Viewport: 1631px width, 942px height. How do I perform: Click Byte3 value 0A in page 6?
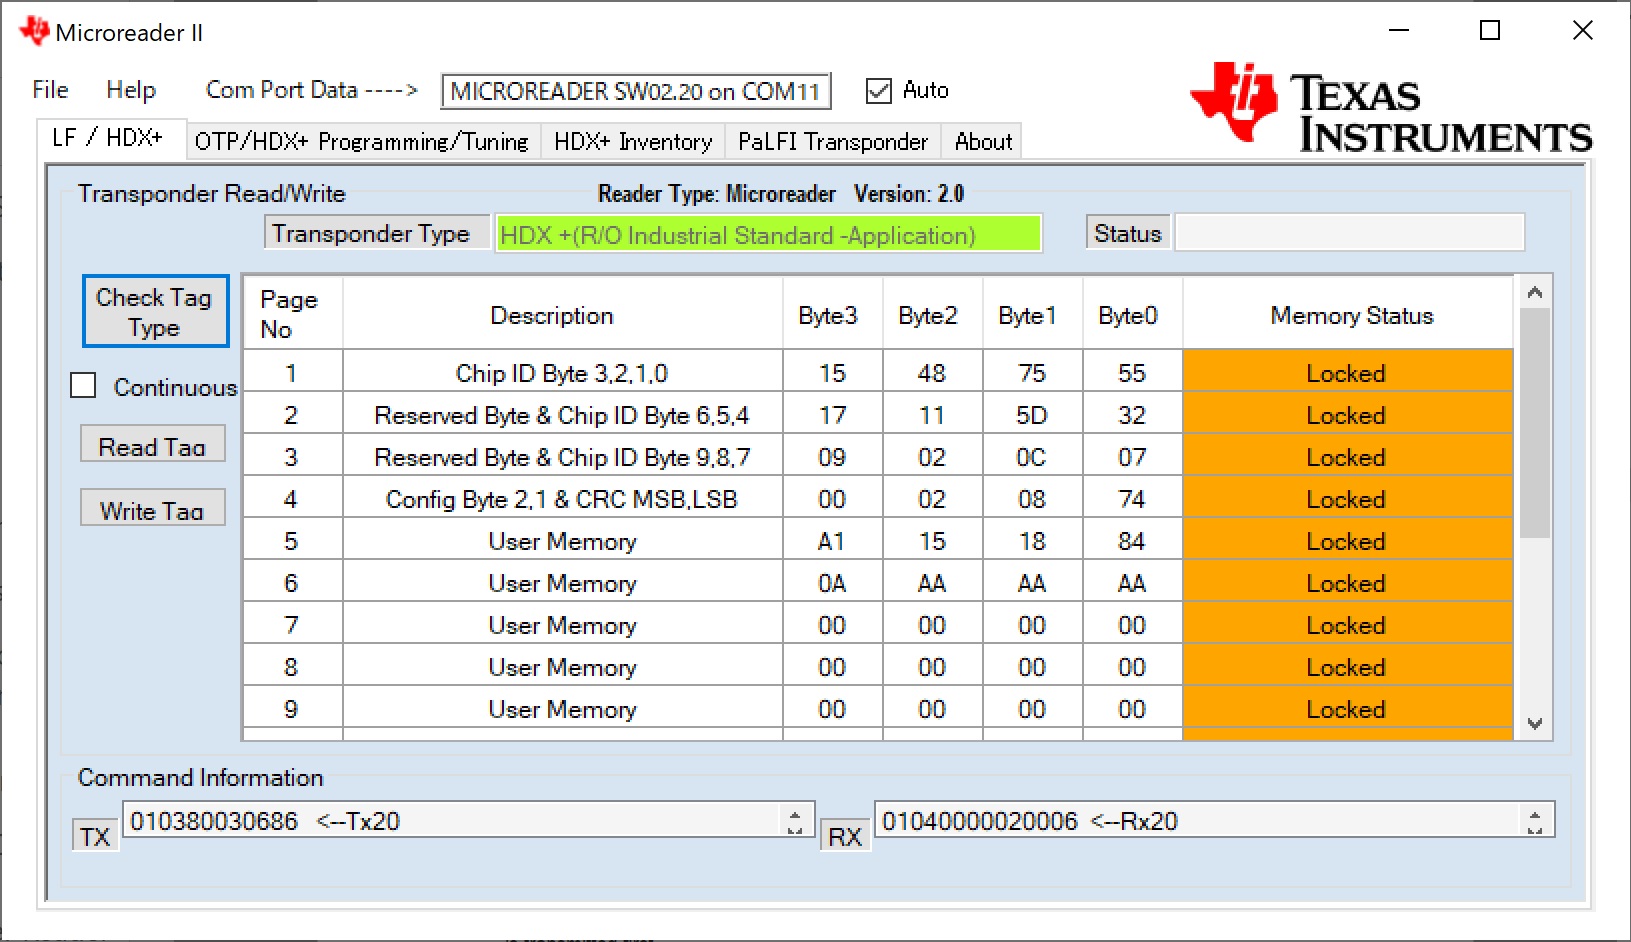832,583
